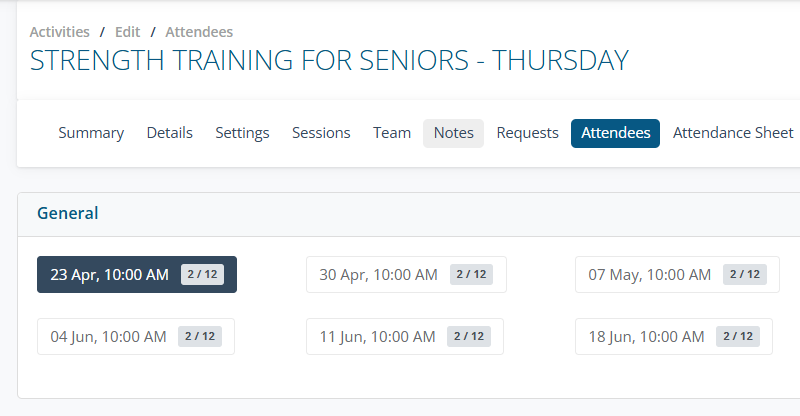Click the Edit breadcrumb link
800x416 pixels.
click(127, 32)
